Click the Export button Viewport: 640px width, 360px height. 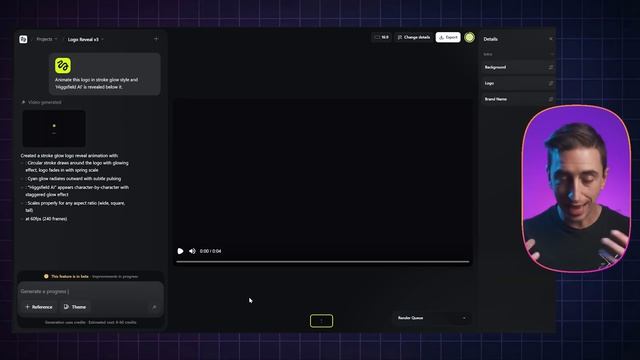tap(448, 37)
